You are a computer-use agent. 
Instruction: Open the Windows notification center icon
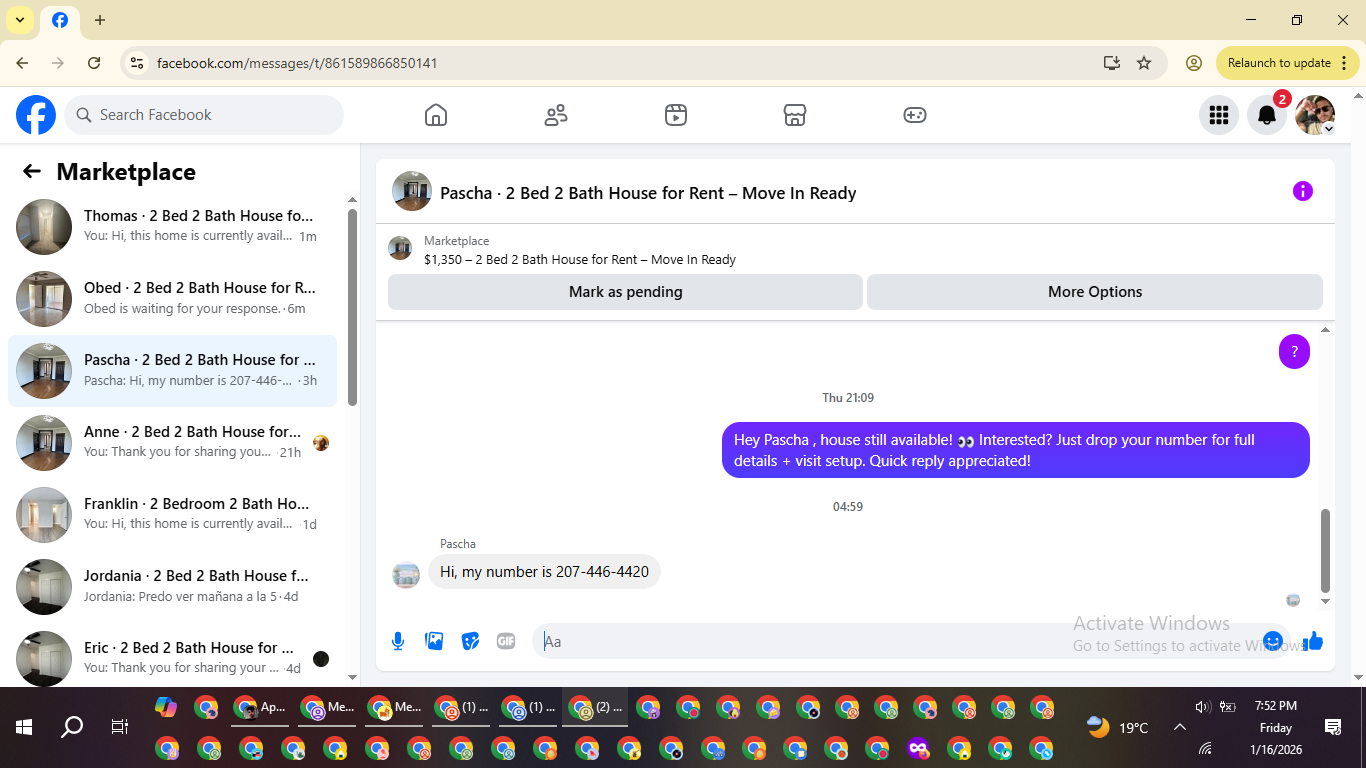pos(1333,728)
